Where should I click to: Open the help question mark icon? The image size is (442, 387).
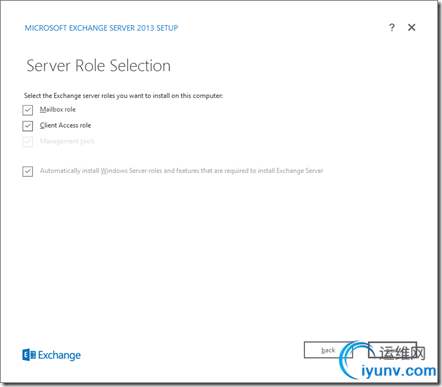pyautogui.click(x=392, y=27)
